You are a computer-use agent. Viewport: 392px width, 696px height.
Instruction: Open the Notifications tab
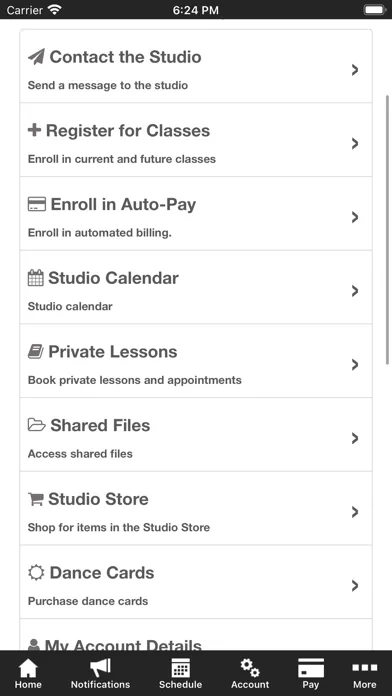tap(101, 674)
